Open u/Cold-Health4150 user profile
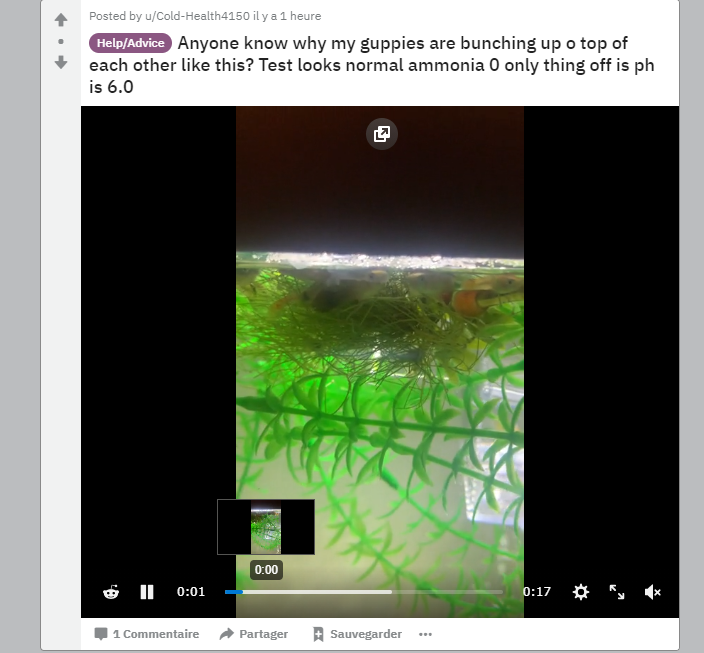The image size is (704, 653). pos(197,16)
